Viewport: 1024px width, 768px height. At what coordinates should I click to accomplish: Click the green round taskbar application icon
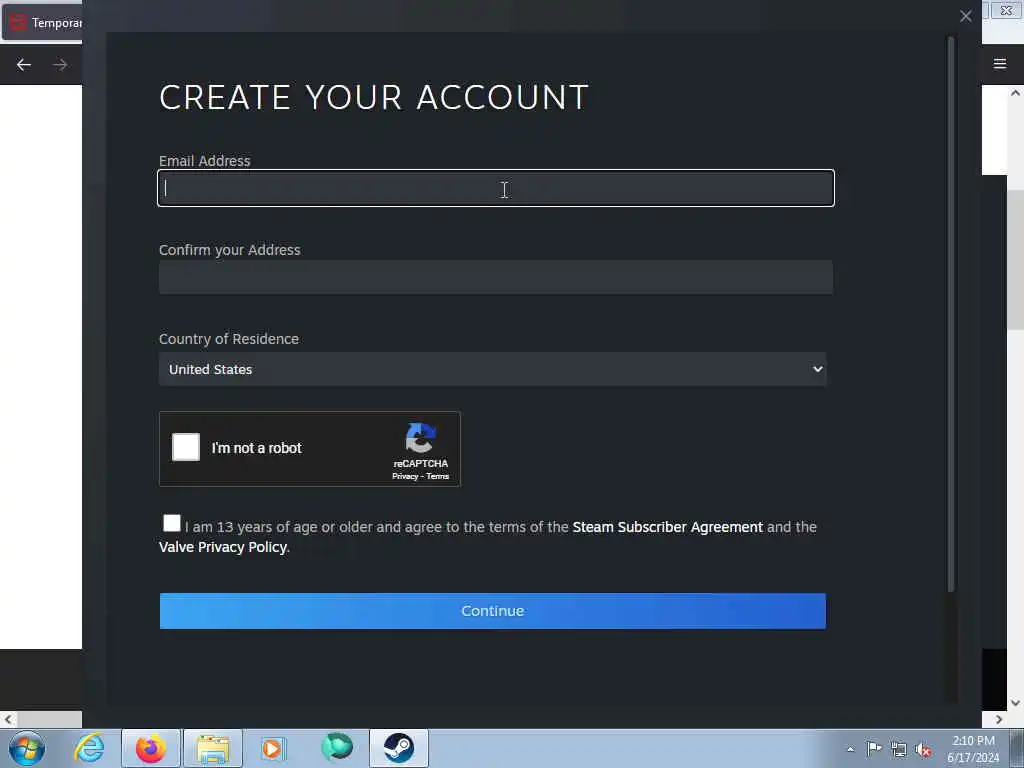pos(337,747)
